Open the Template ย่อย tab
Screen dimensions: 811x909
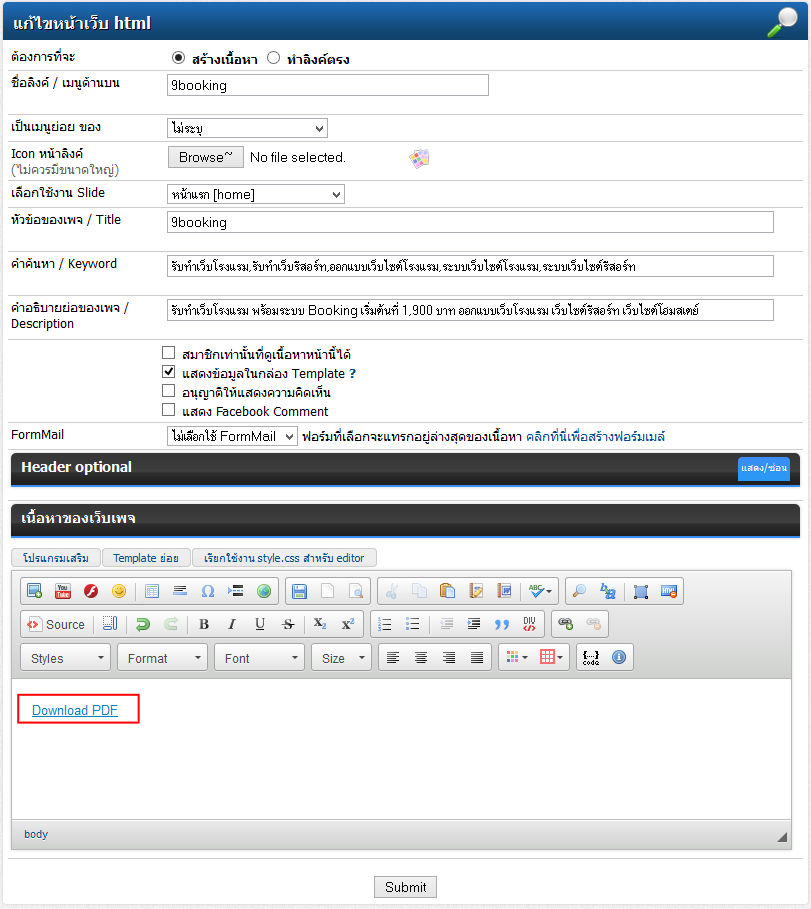[x=146, y=558]
